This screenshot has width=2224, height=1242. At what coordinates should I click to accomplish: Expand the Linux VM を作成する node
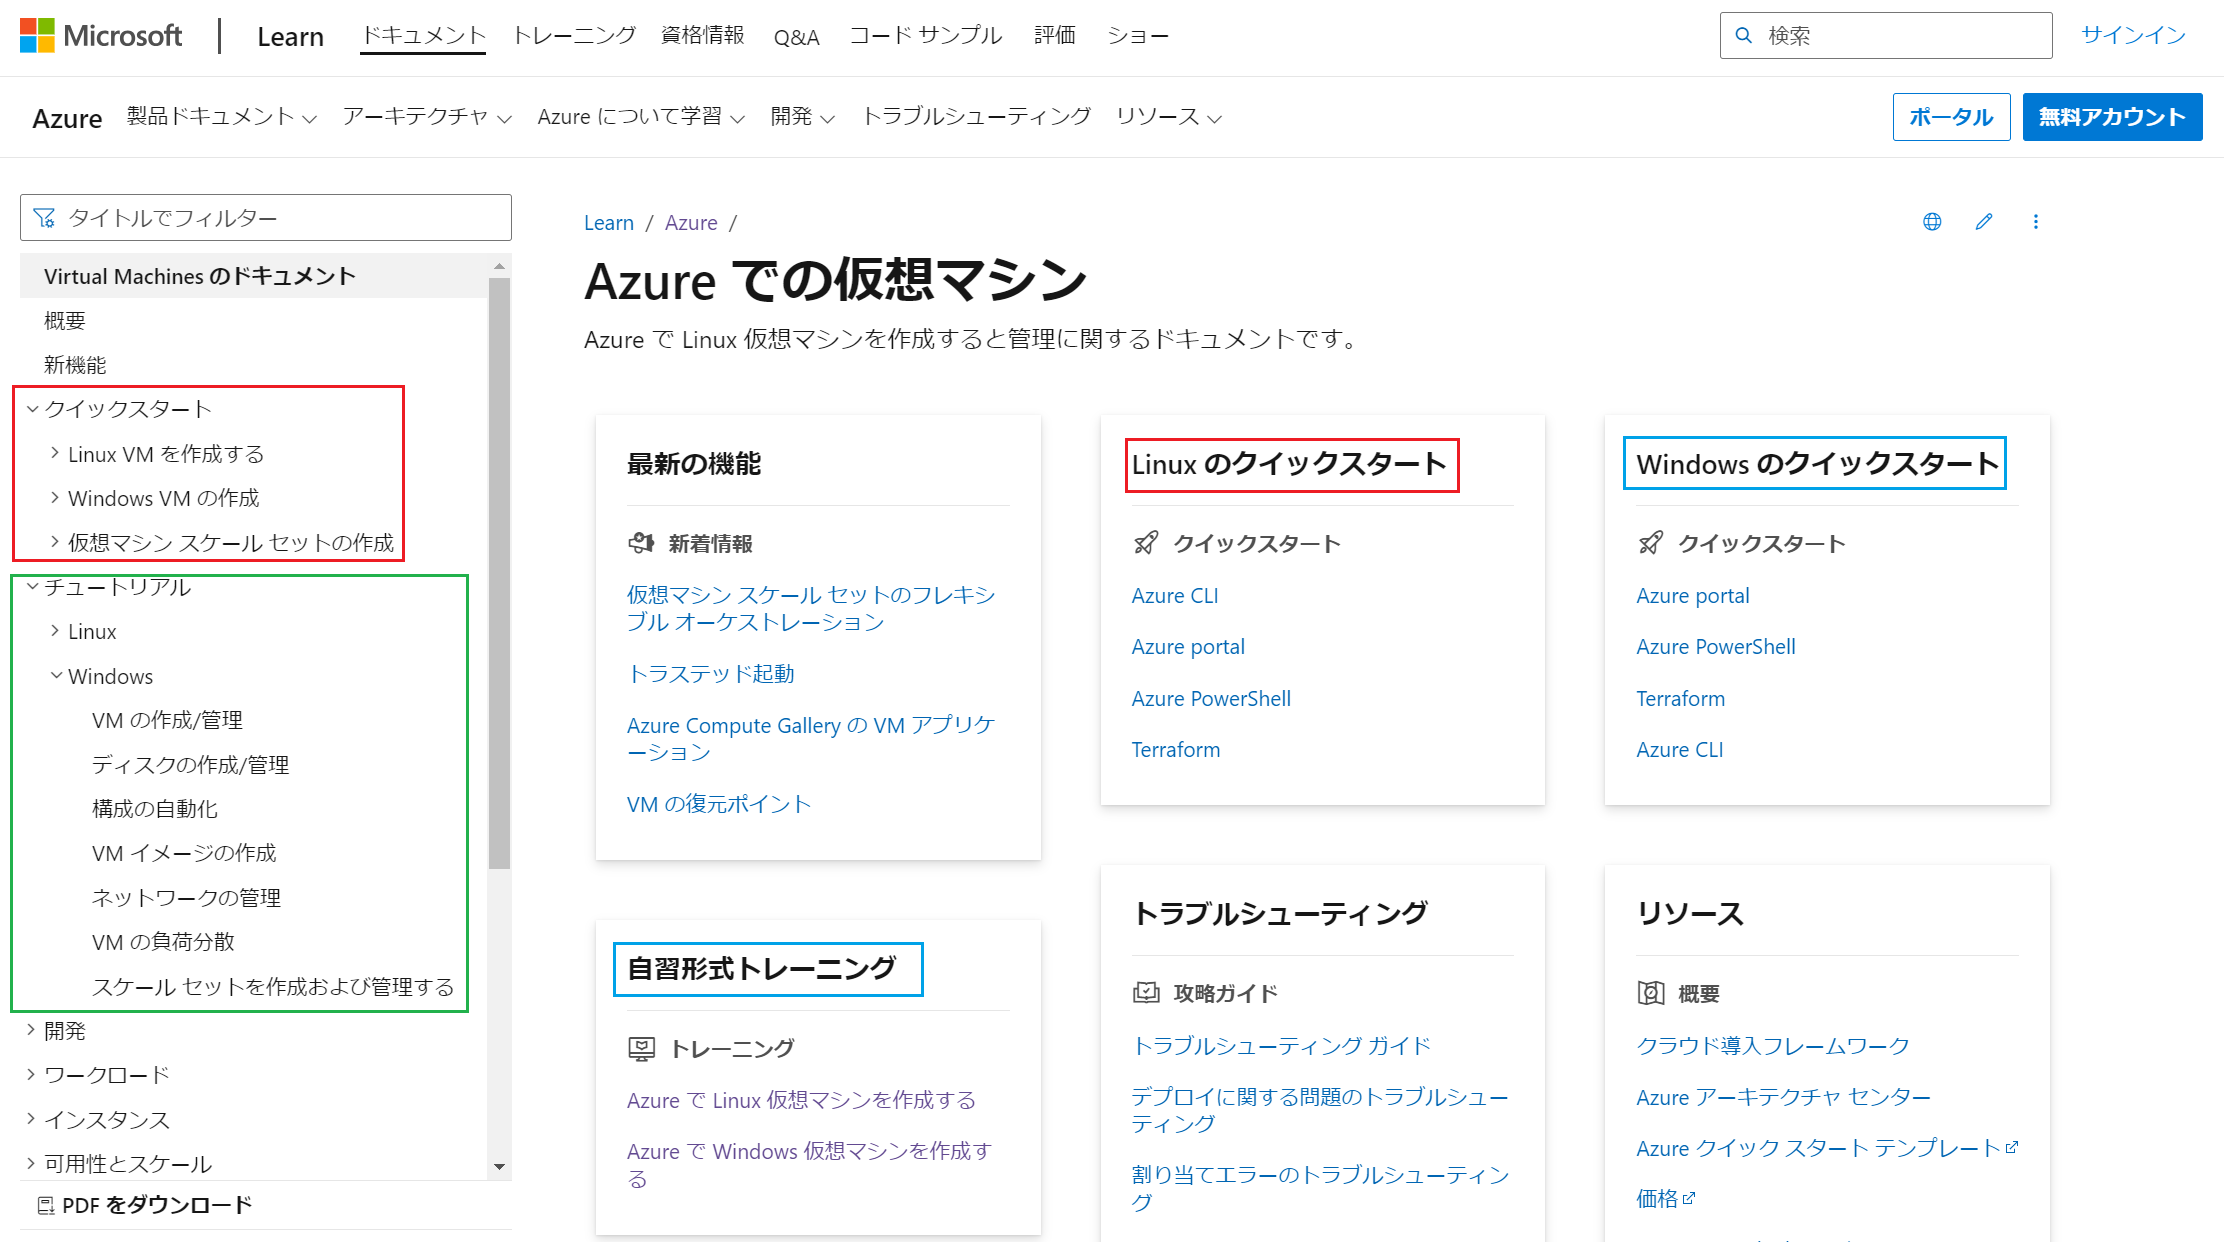(x=55, y=453)
